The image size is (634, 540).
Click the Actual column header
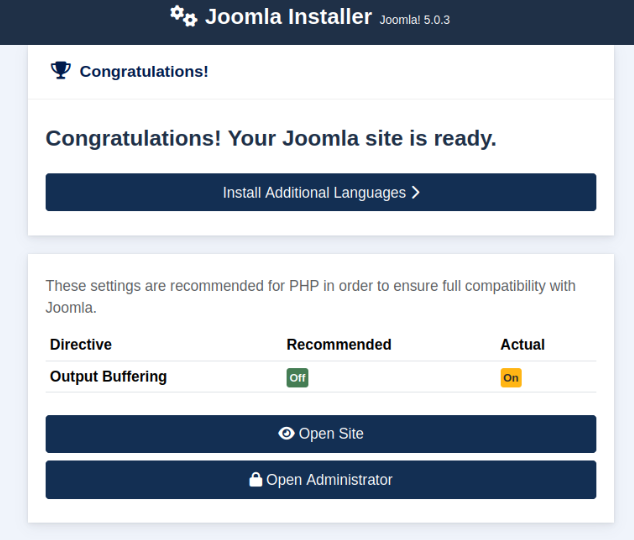tap(522, 344)
